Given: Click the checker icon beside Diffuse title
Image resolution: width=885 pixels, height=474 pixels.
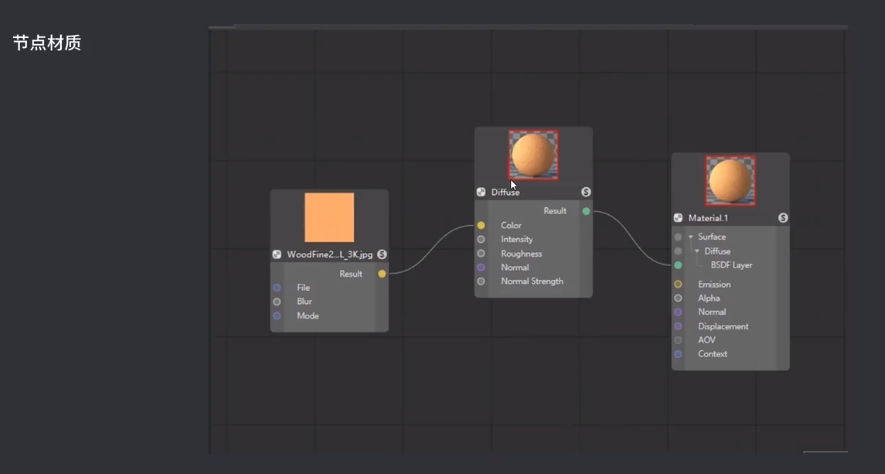Looking at the screenshot, I should (x=481, y=192).
